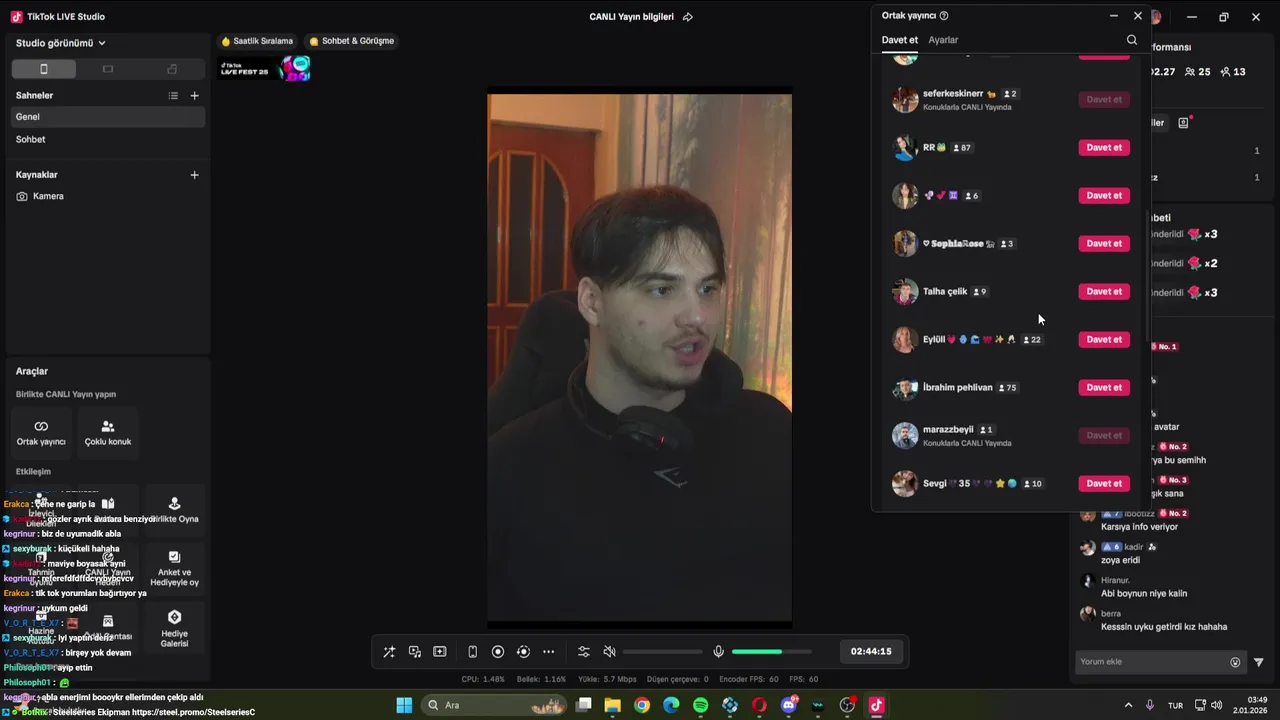Viewport: 1280px width, 720px height.
Task: Click add screen layout icon in toolbar
Action: (440, 652)
